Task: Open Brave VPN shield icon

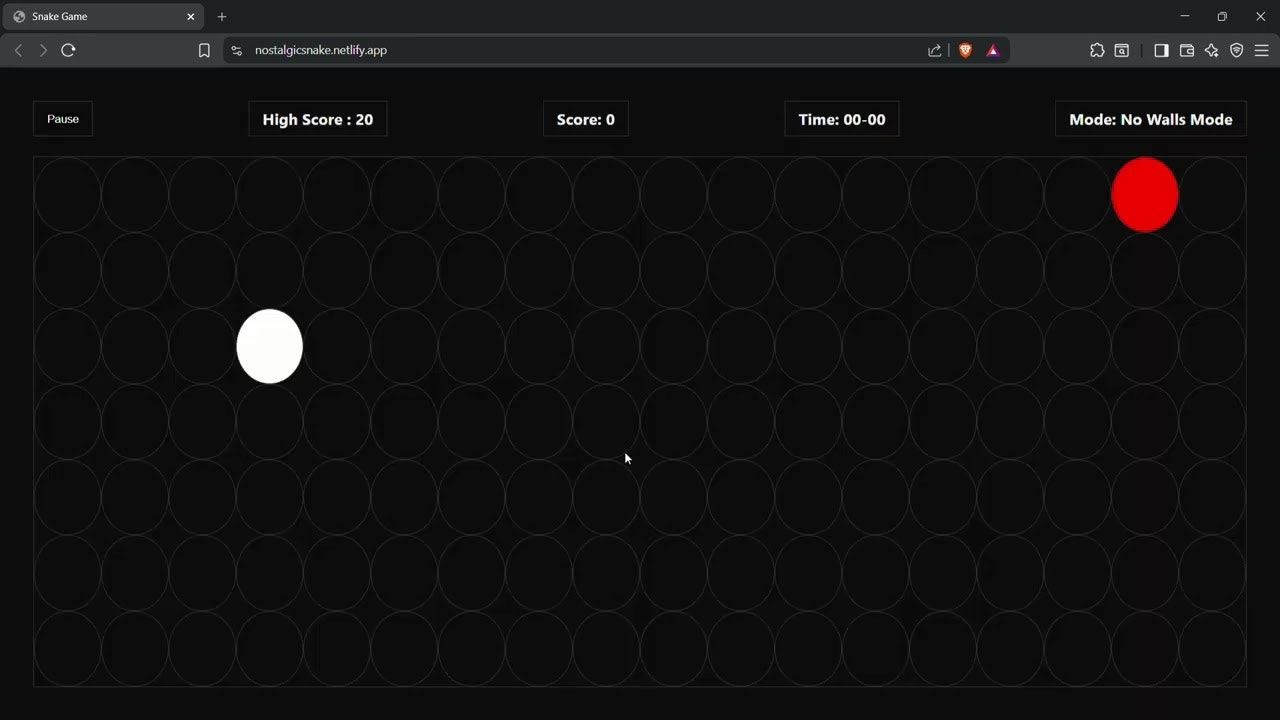Action: [x=1237, y=50]
